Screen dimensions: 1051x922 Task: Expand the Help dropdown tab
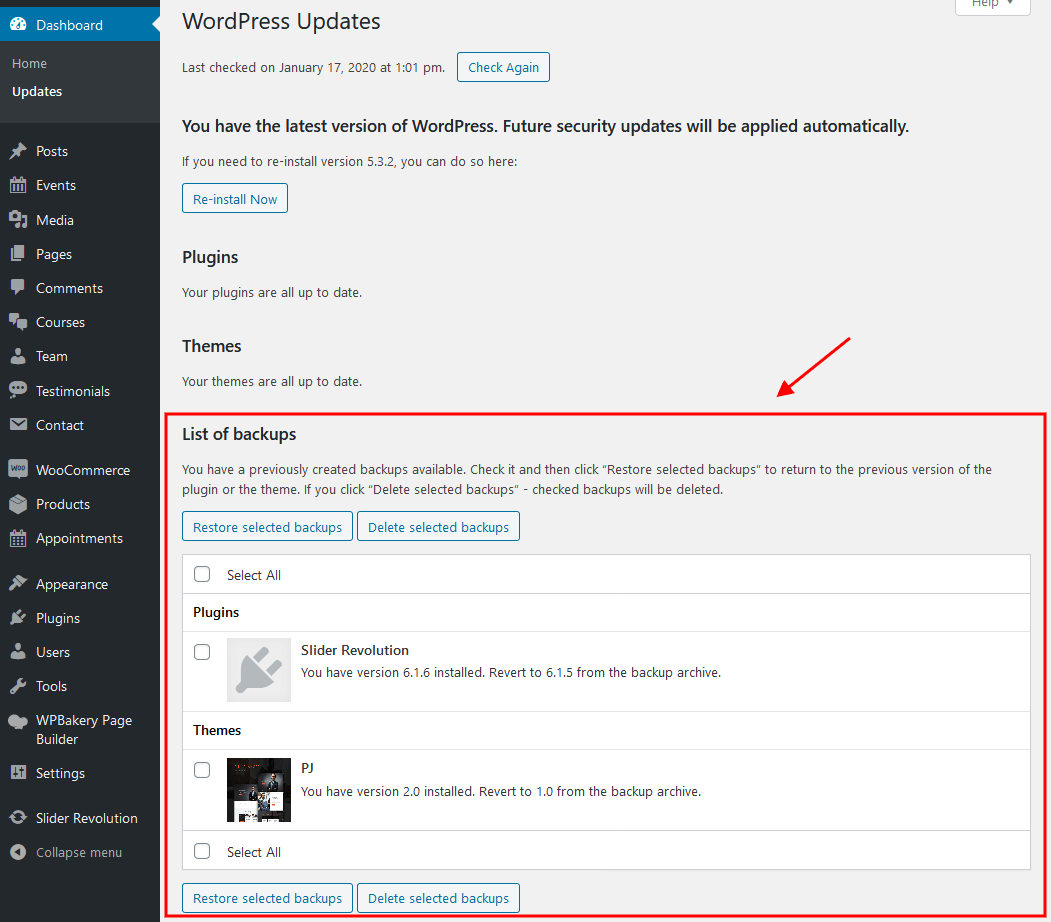[992, 5]
